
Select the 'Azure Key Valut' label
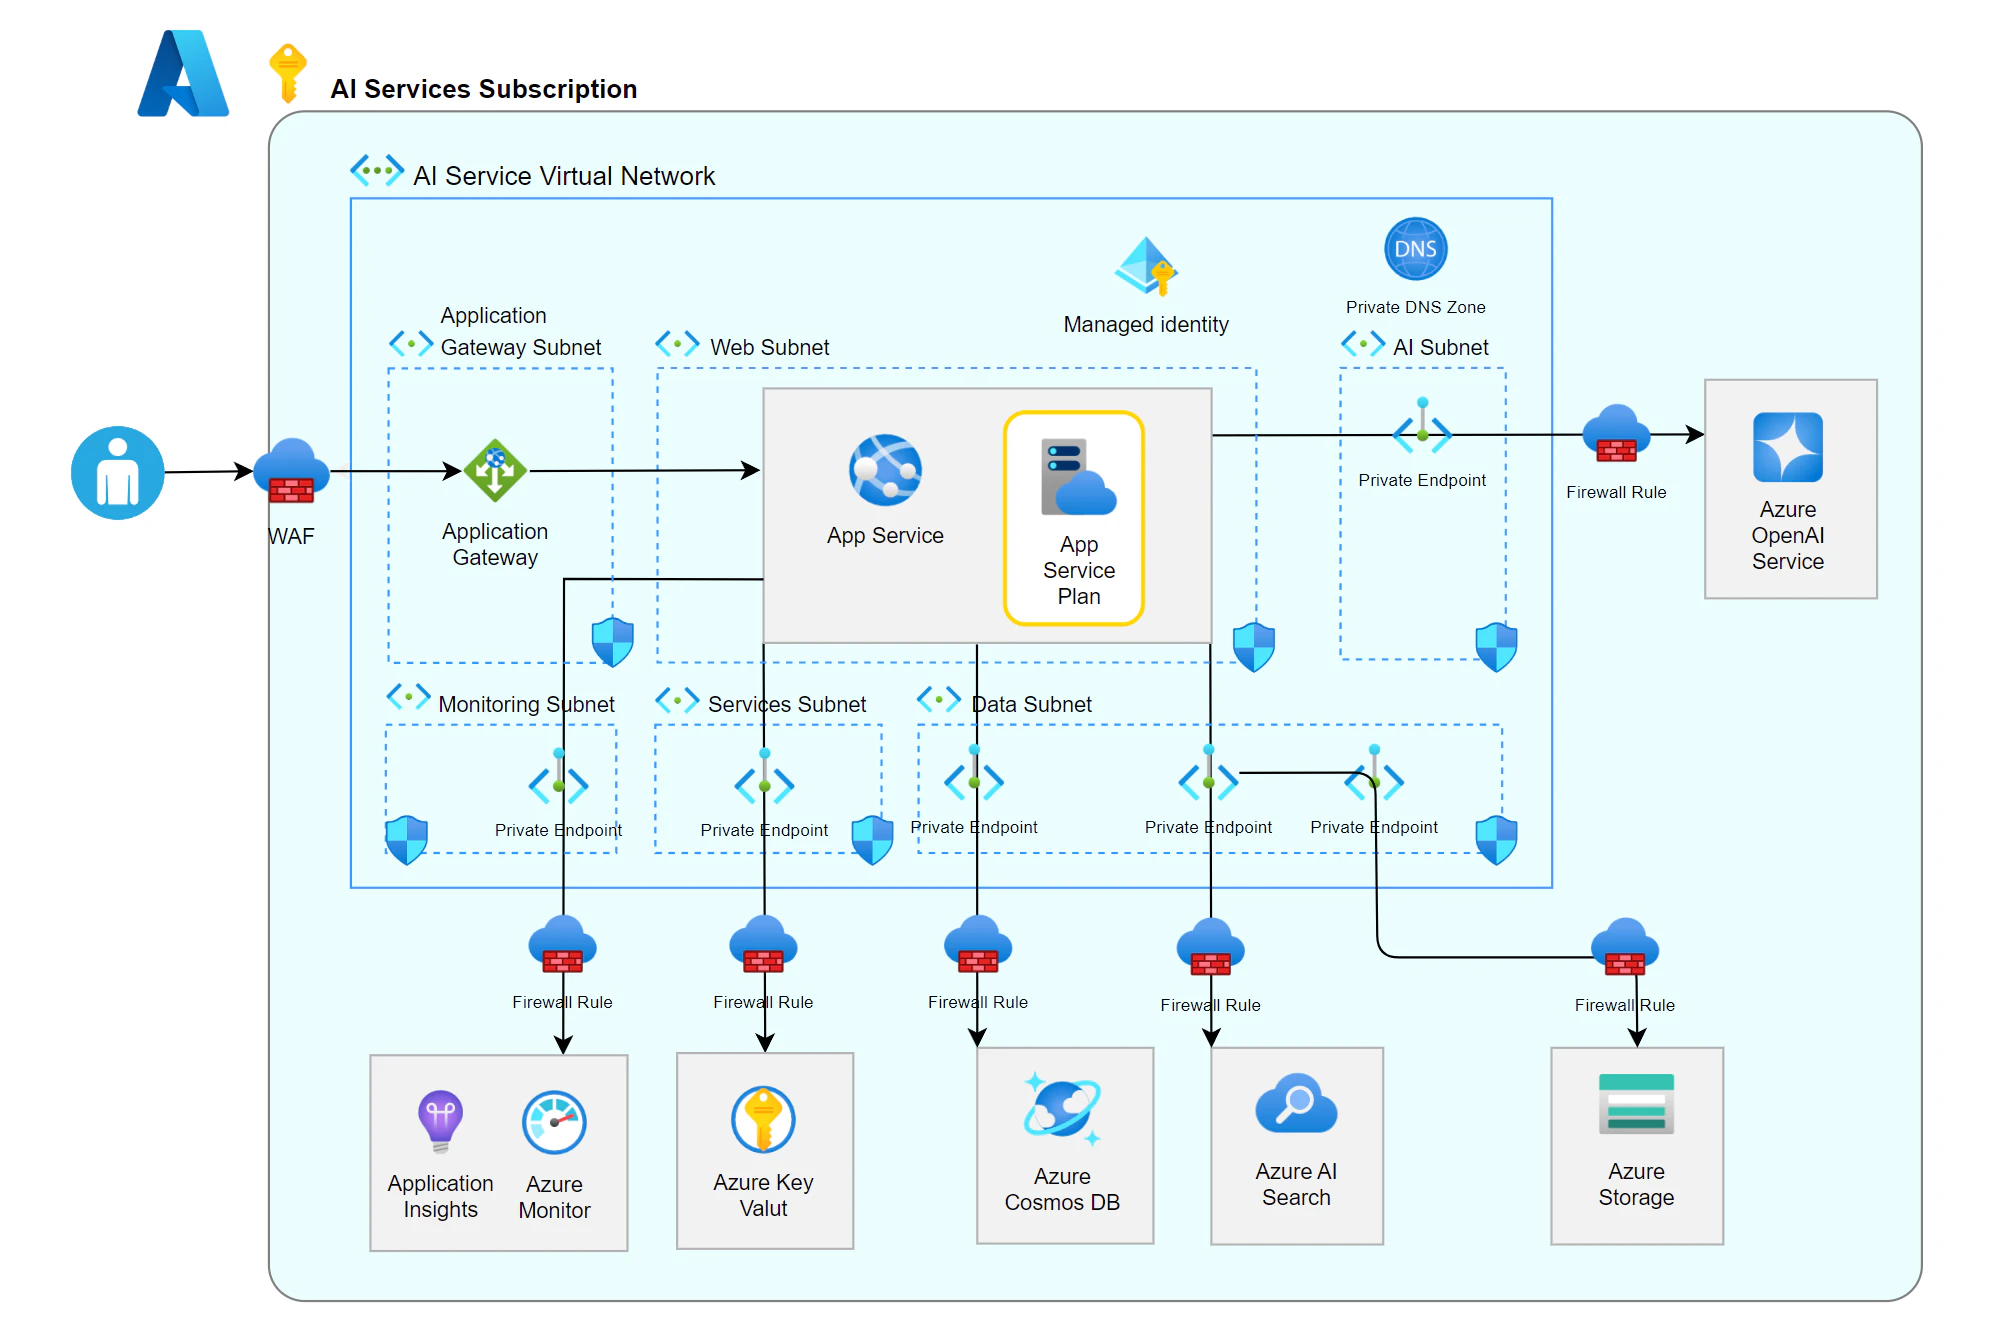pos(764,1195)
